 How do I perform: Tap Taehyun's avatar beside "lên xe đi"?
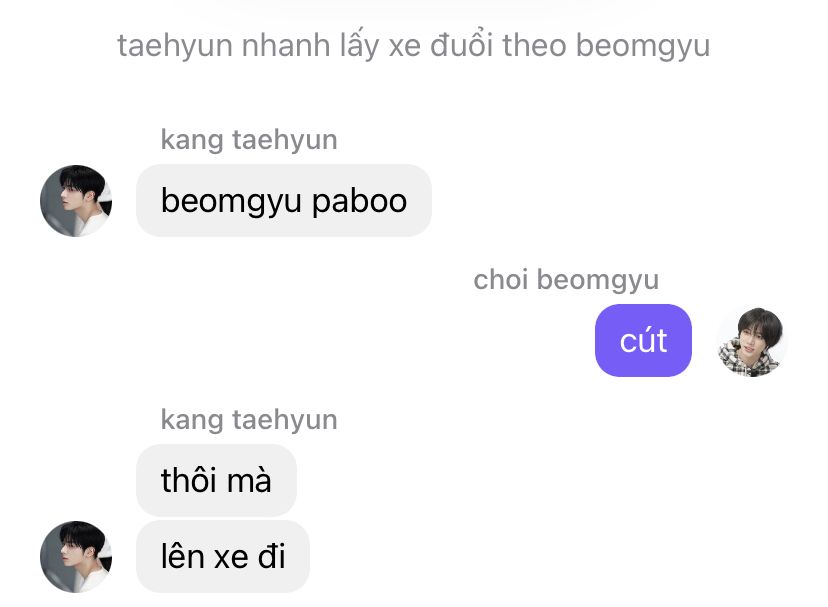coord(76,556)
